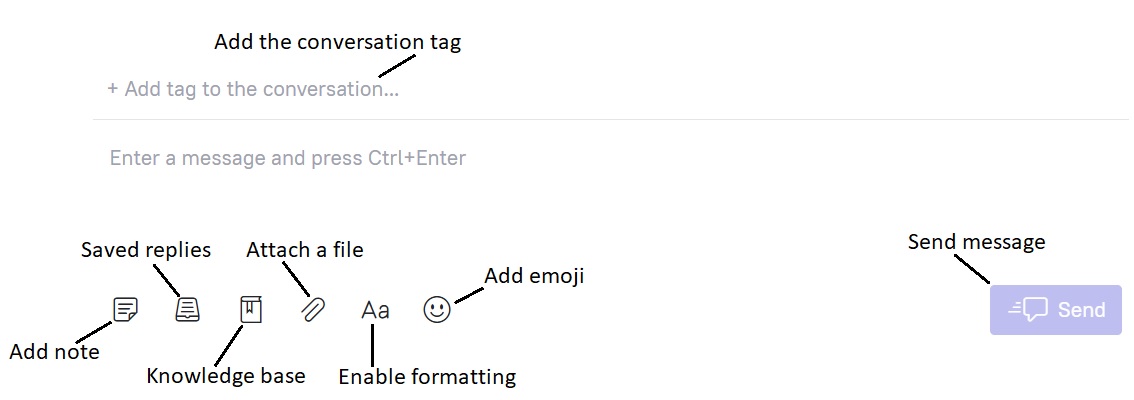Open the emoji picker smiley icon

pyautogui.click(x=437, y=310)
